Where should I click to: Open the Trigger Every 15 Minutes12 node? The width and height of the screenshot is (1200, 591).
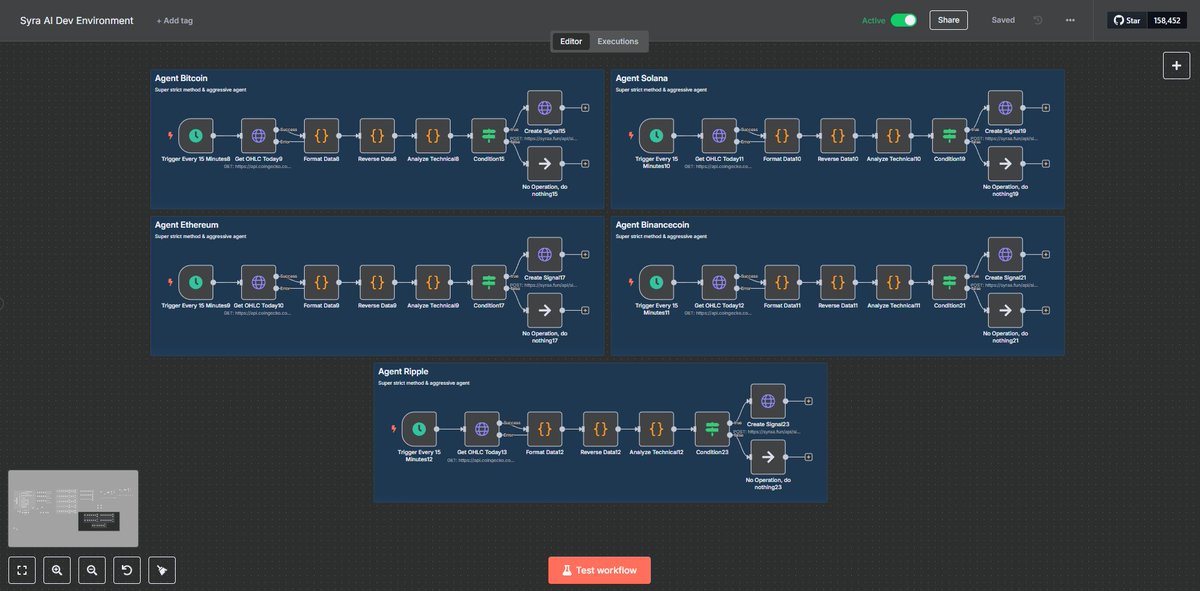[419, 429]
